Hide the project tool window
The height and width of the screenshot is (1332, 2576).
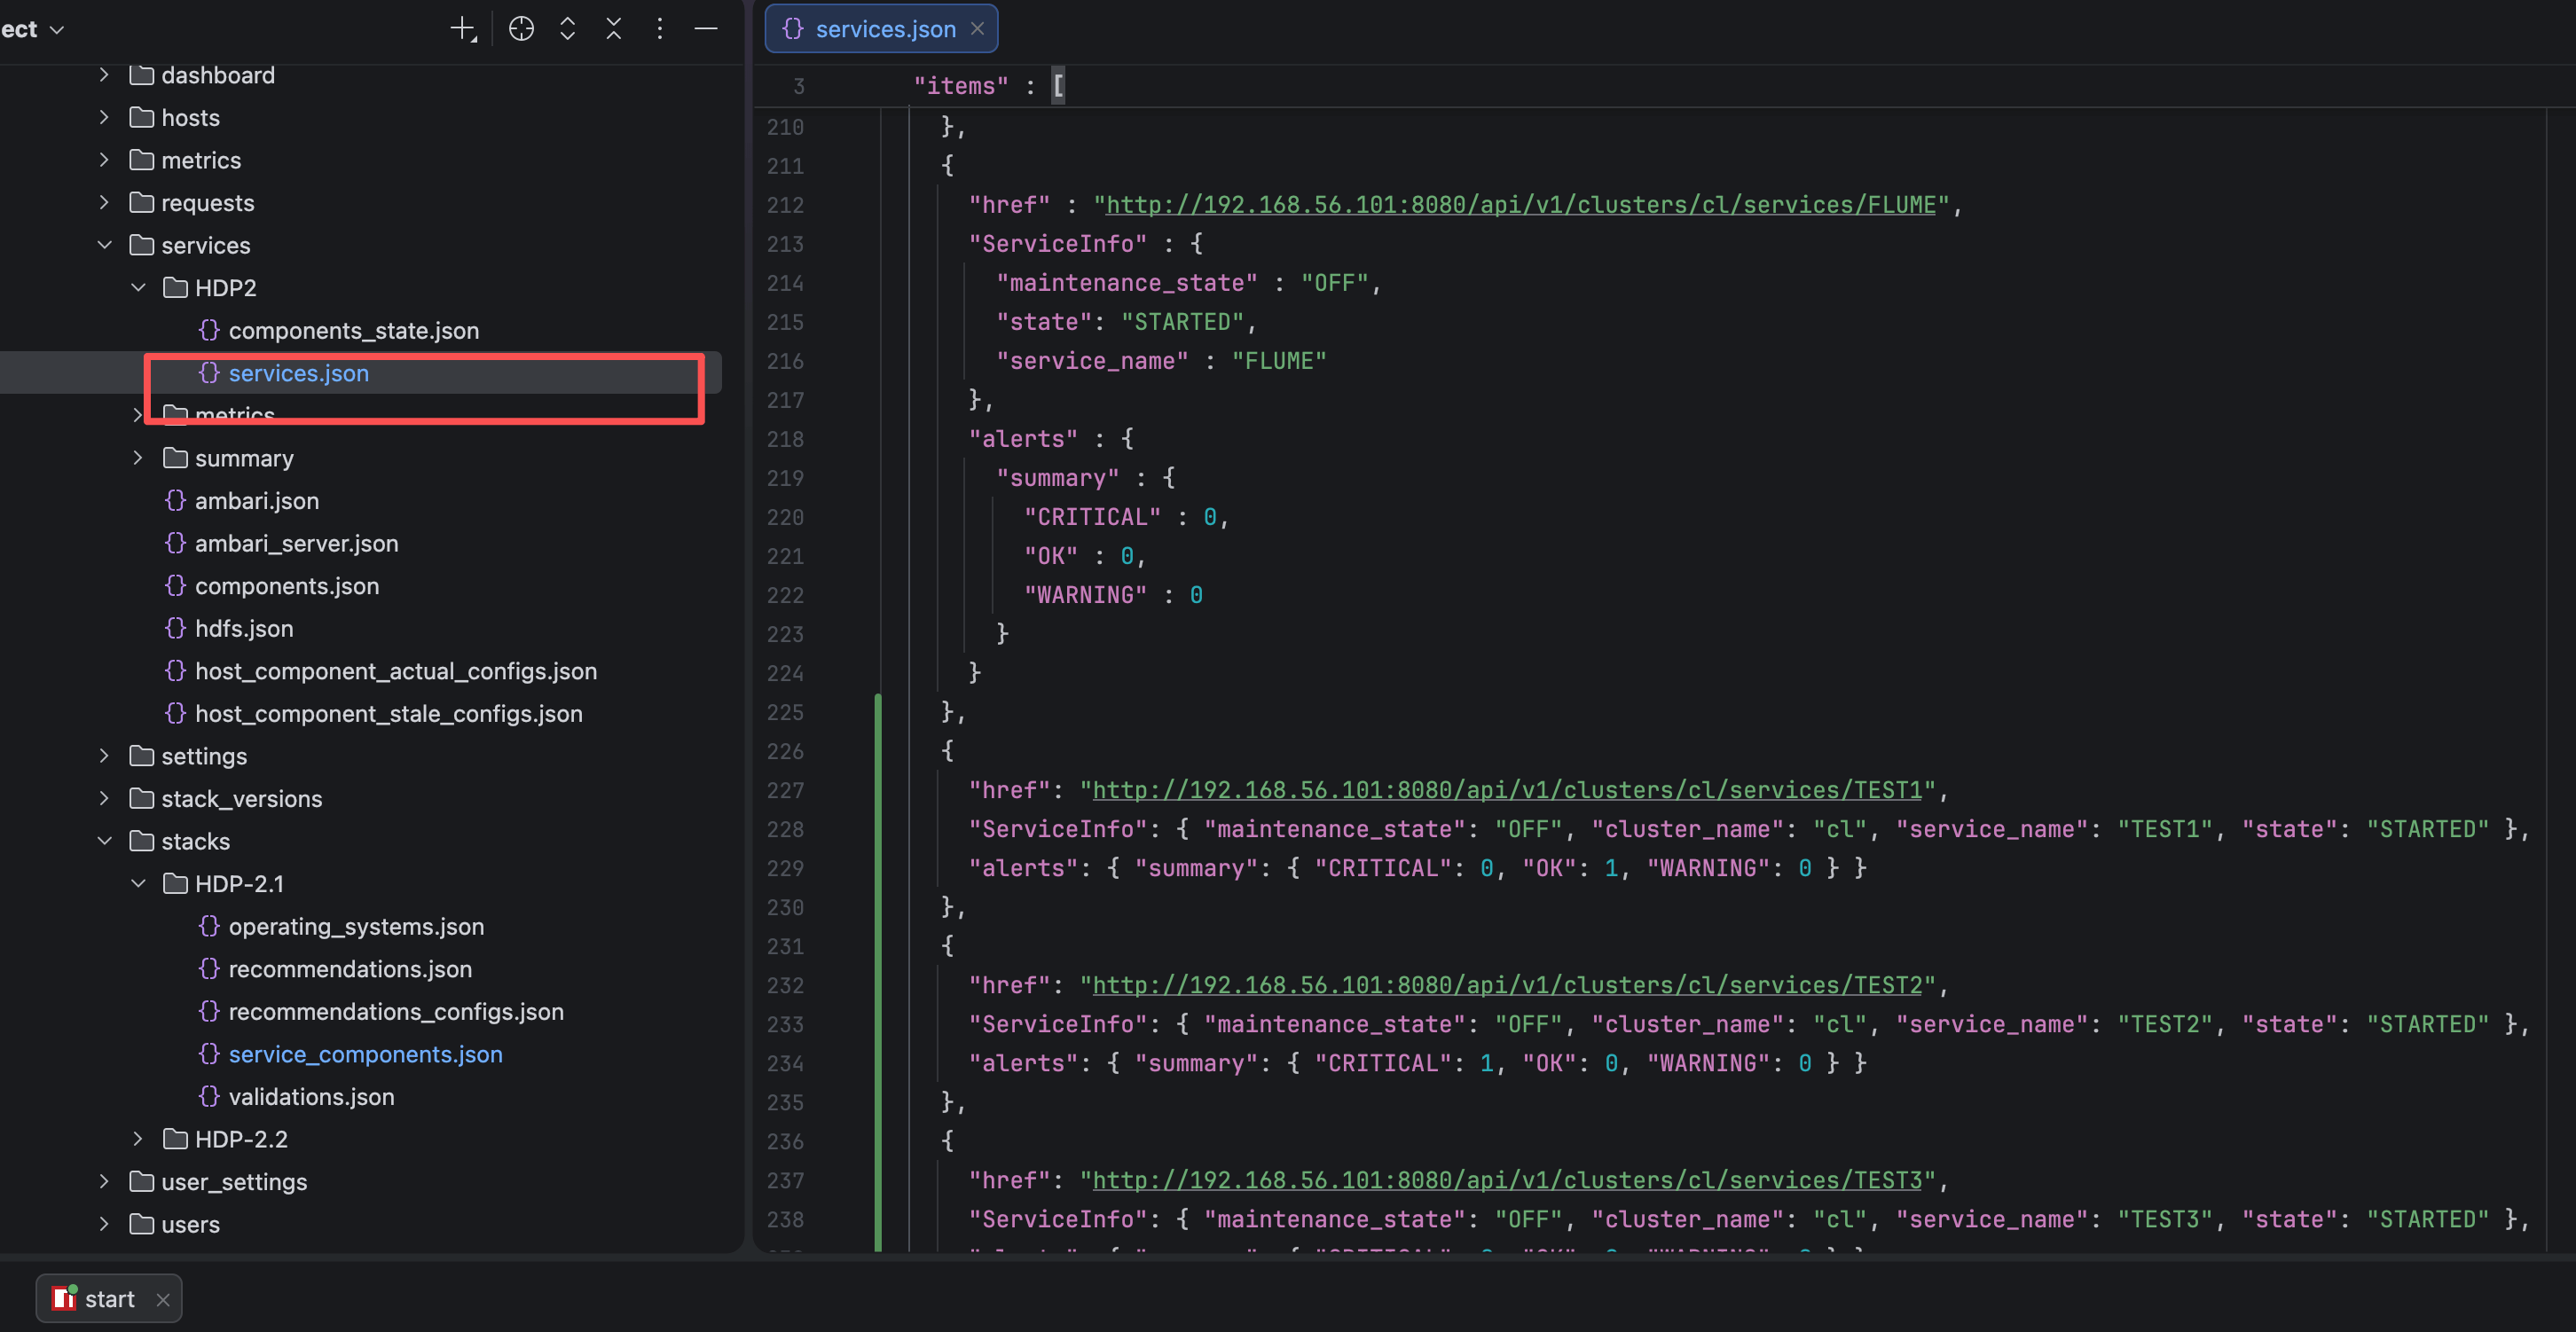coord(705,29)
